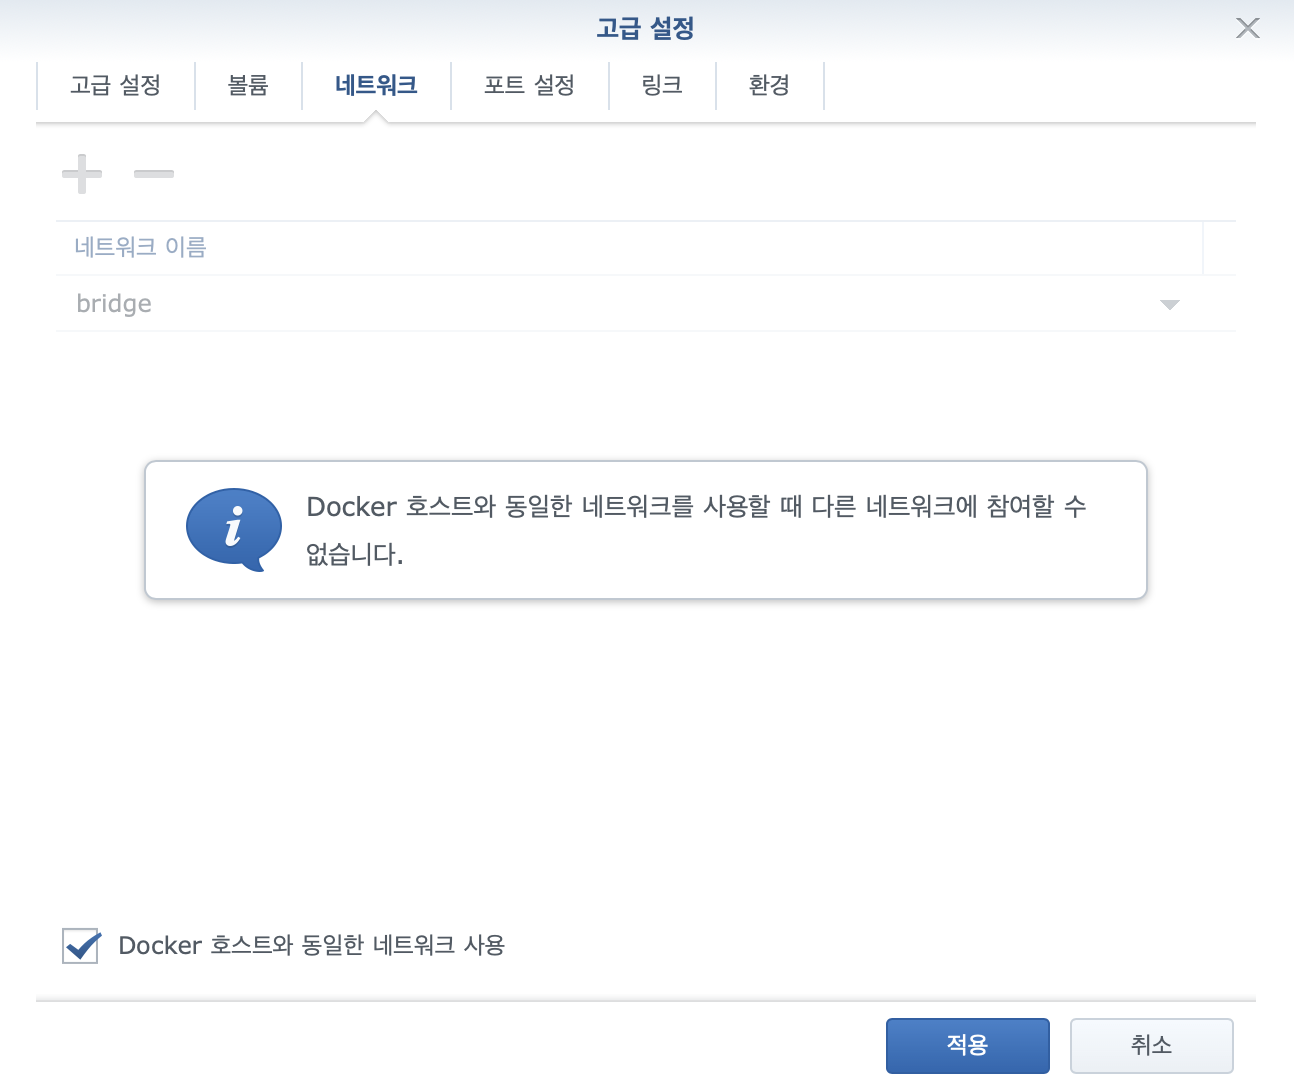The width and height of the screenshot is (1294, 1088).
Task: Click the 적용 button
Action: click(968, 1046)
